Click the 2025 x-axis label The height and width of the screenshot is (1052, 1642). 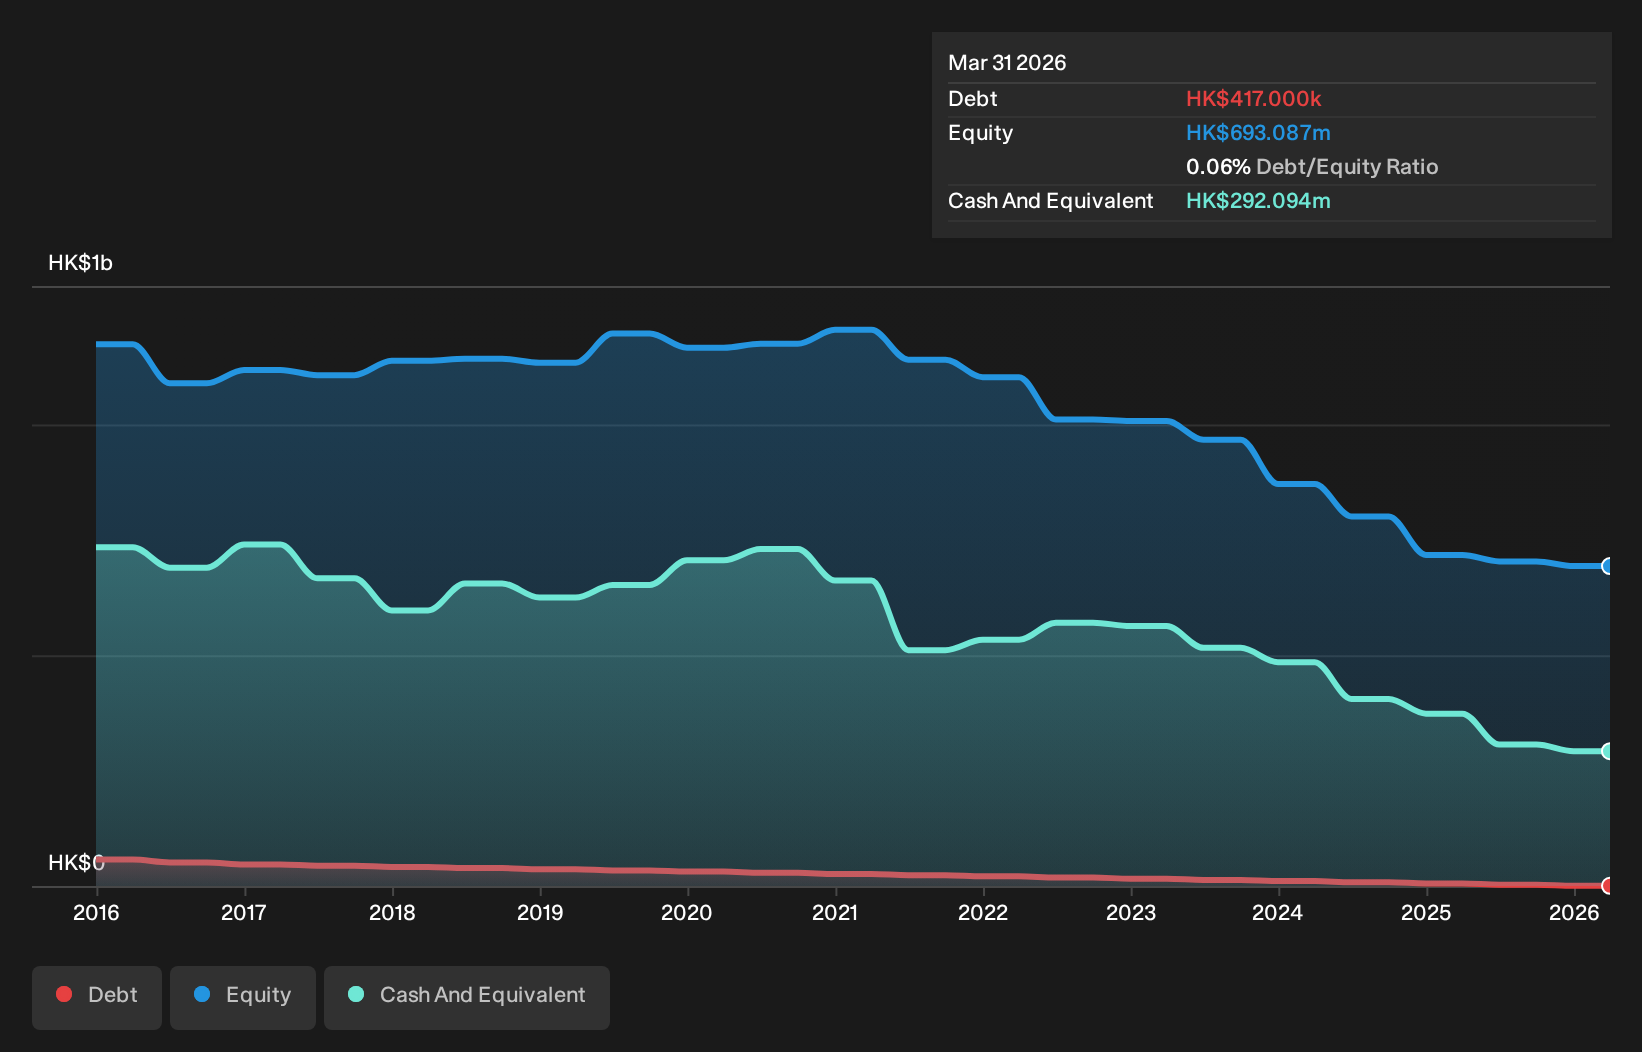[1426, 912]
